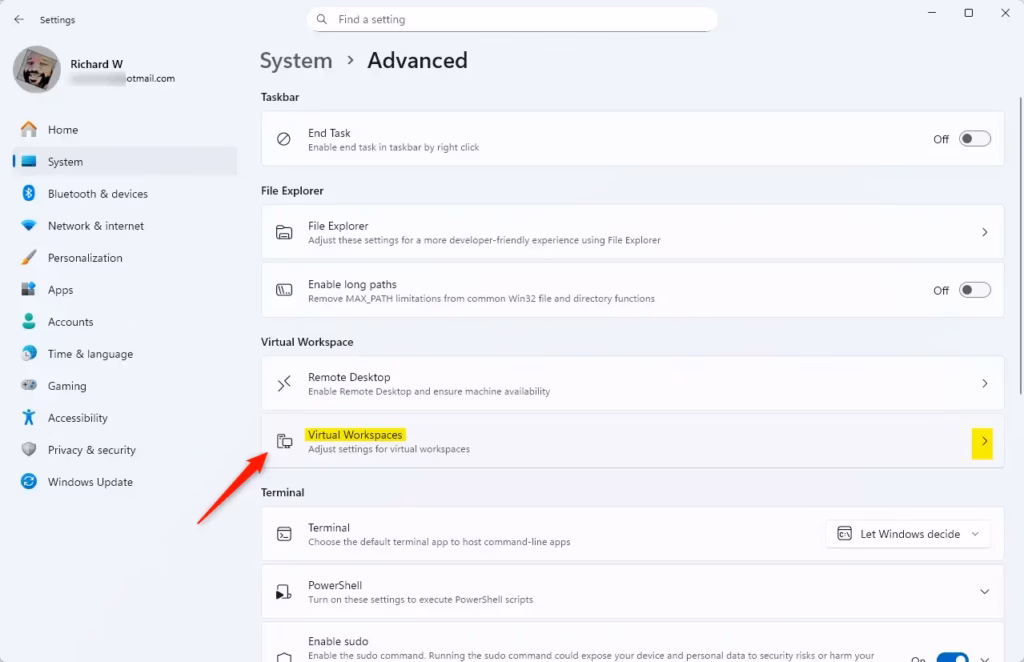1024x662 pixels.
Task: Open Remote Desktop chevron
Action: [x=984, y=384]
